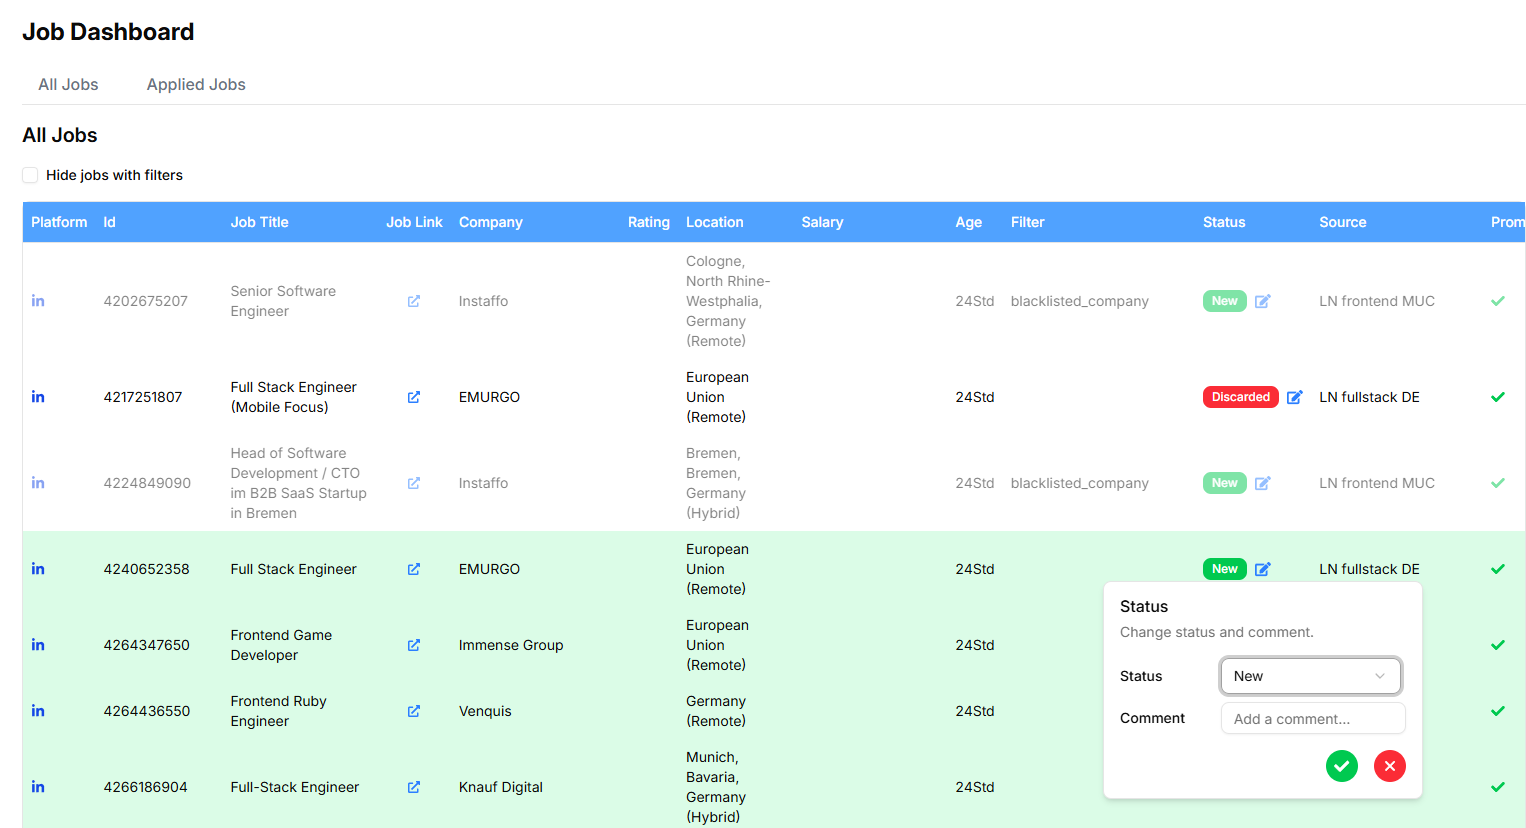Image resolution: width=1526 pixels, height=828 pixels.
Task: Click the edit status icon for job 4240652358
Action: [x=1262, y=568]
